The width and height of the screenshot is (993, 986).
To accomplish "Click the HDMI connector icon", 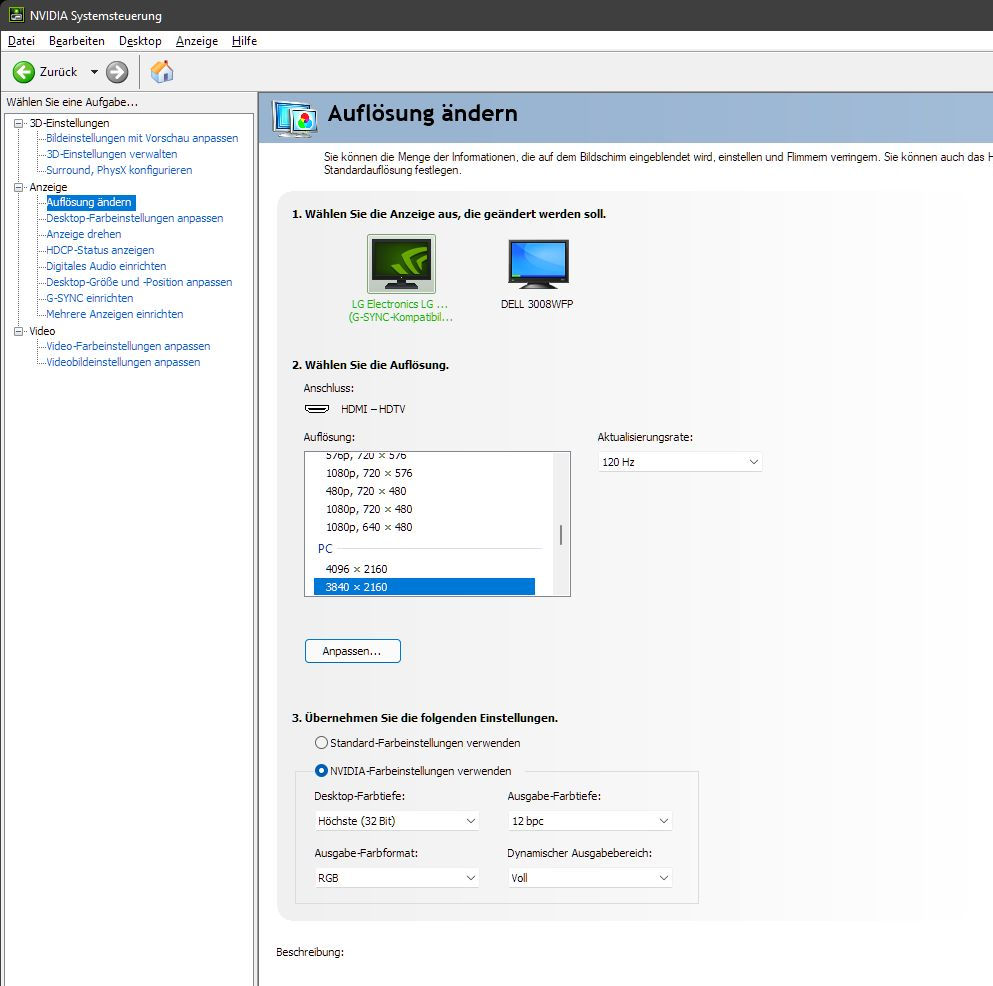I will click(317, 409).
